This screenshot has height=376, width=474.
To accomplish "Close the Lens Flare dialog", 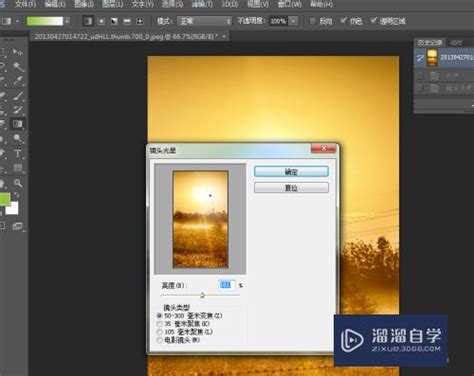I will pos(323,148).
